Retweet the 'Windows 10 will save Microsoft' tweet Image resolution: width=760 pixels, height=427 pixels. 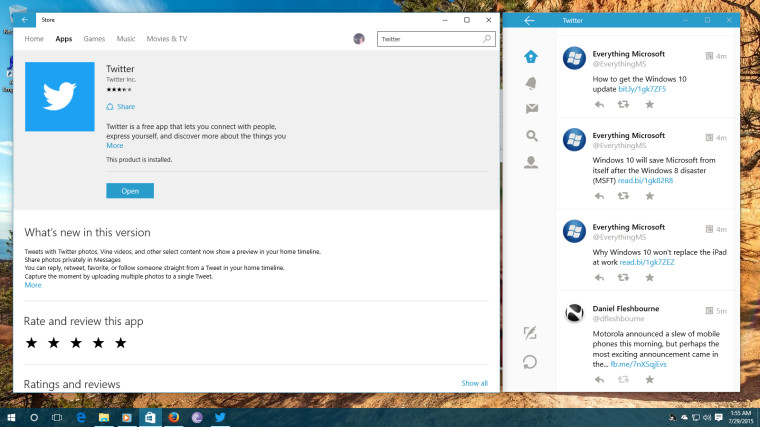coord(623,196)
